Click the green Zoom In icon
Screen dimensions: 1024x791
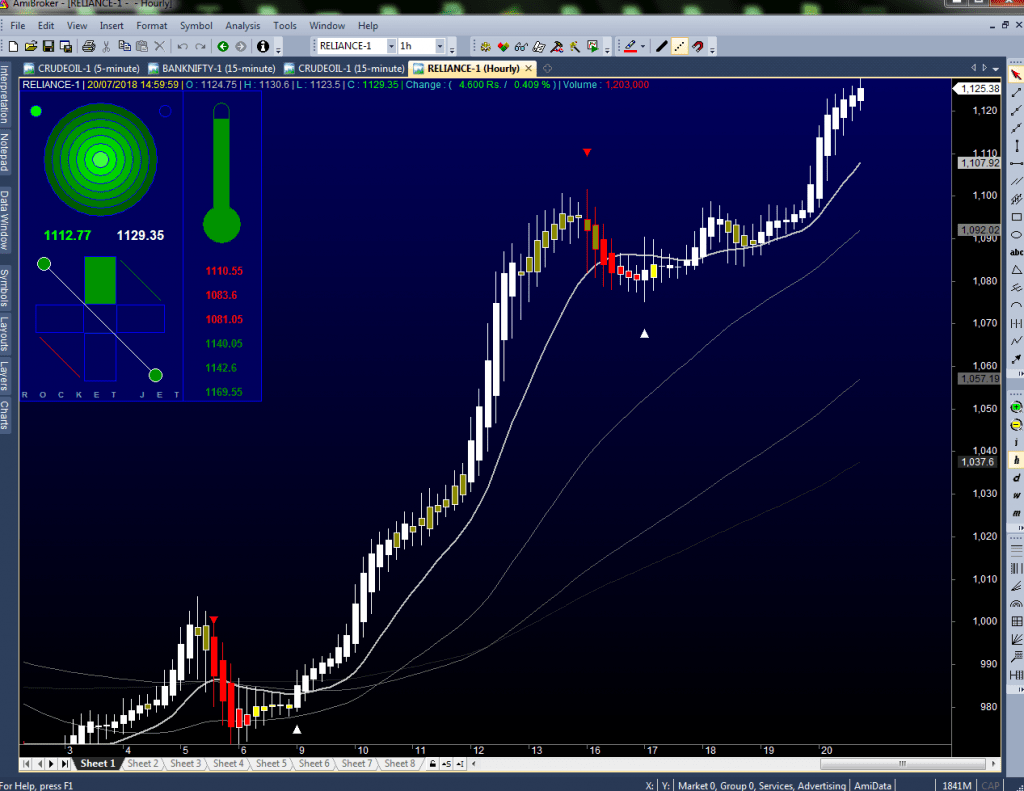click(1016, 407)
